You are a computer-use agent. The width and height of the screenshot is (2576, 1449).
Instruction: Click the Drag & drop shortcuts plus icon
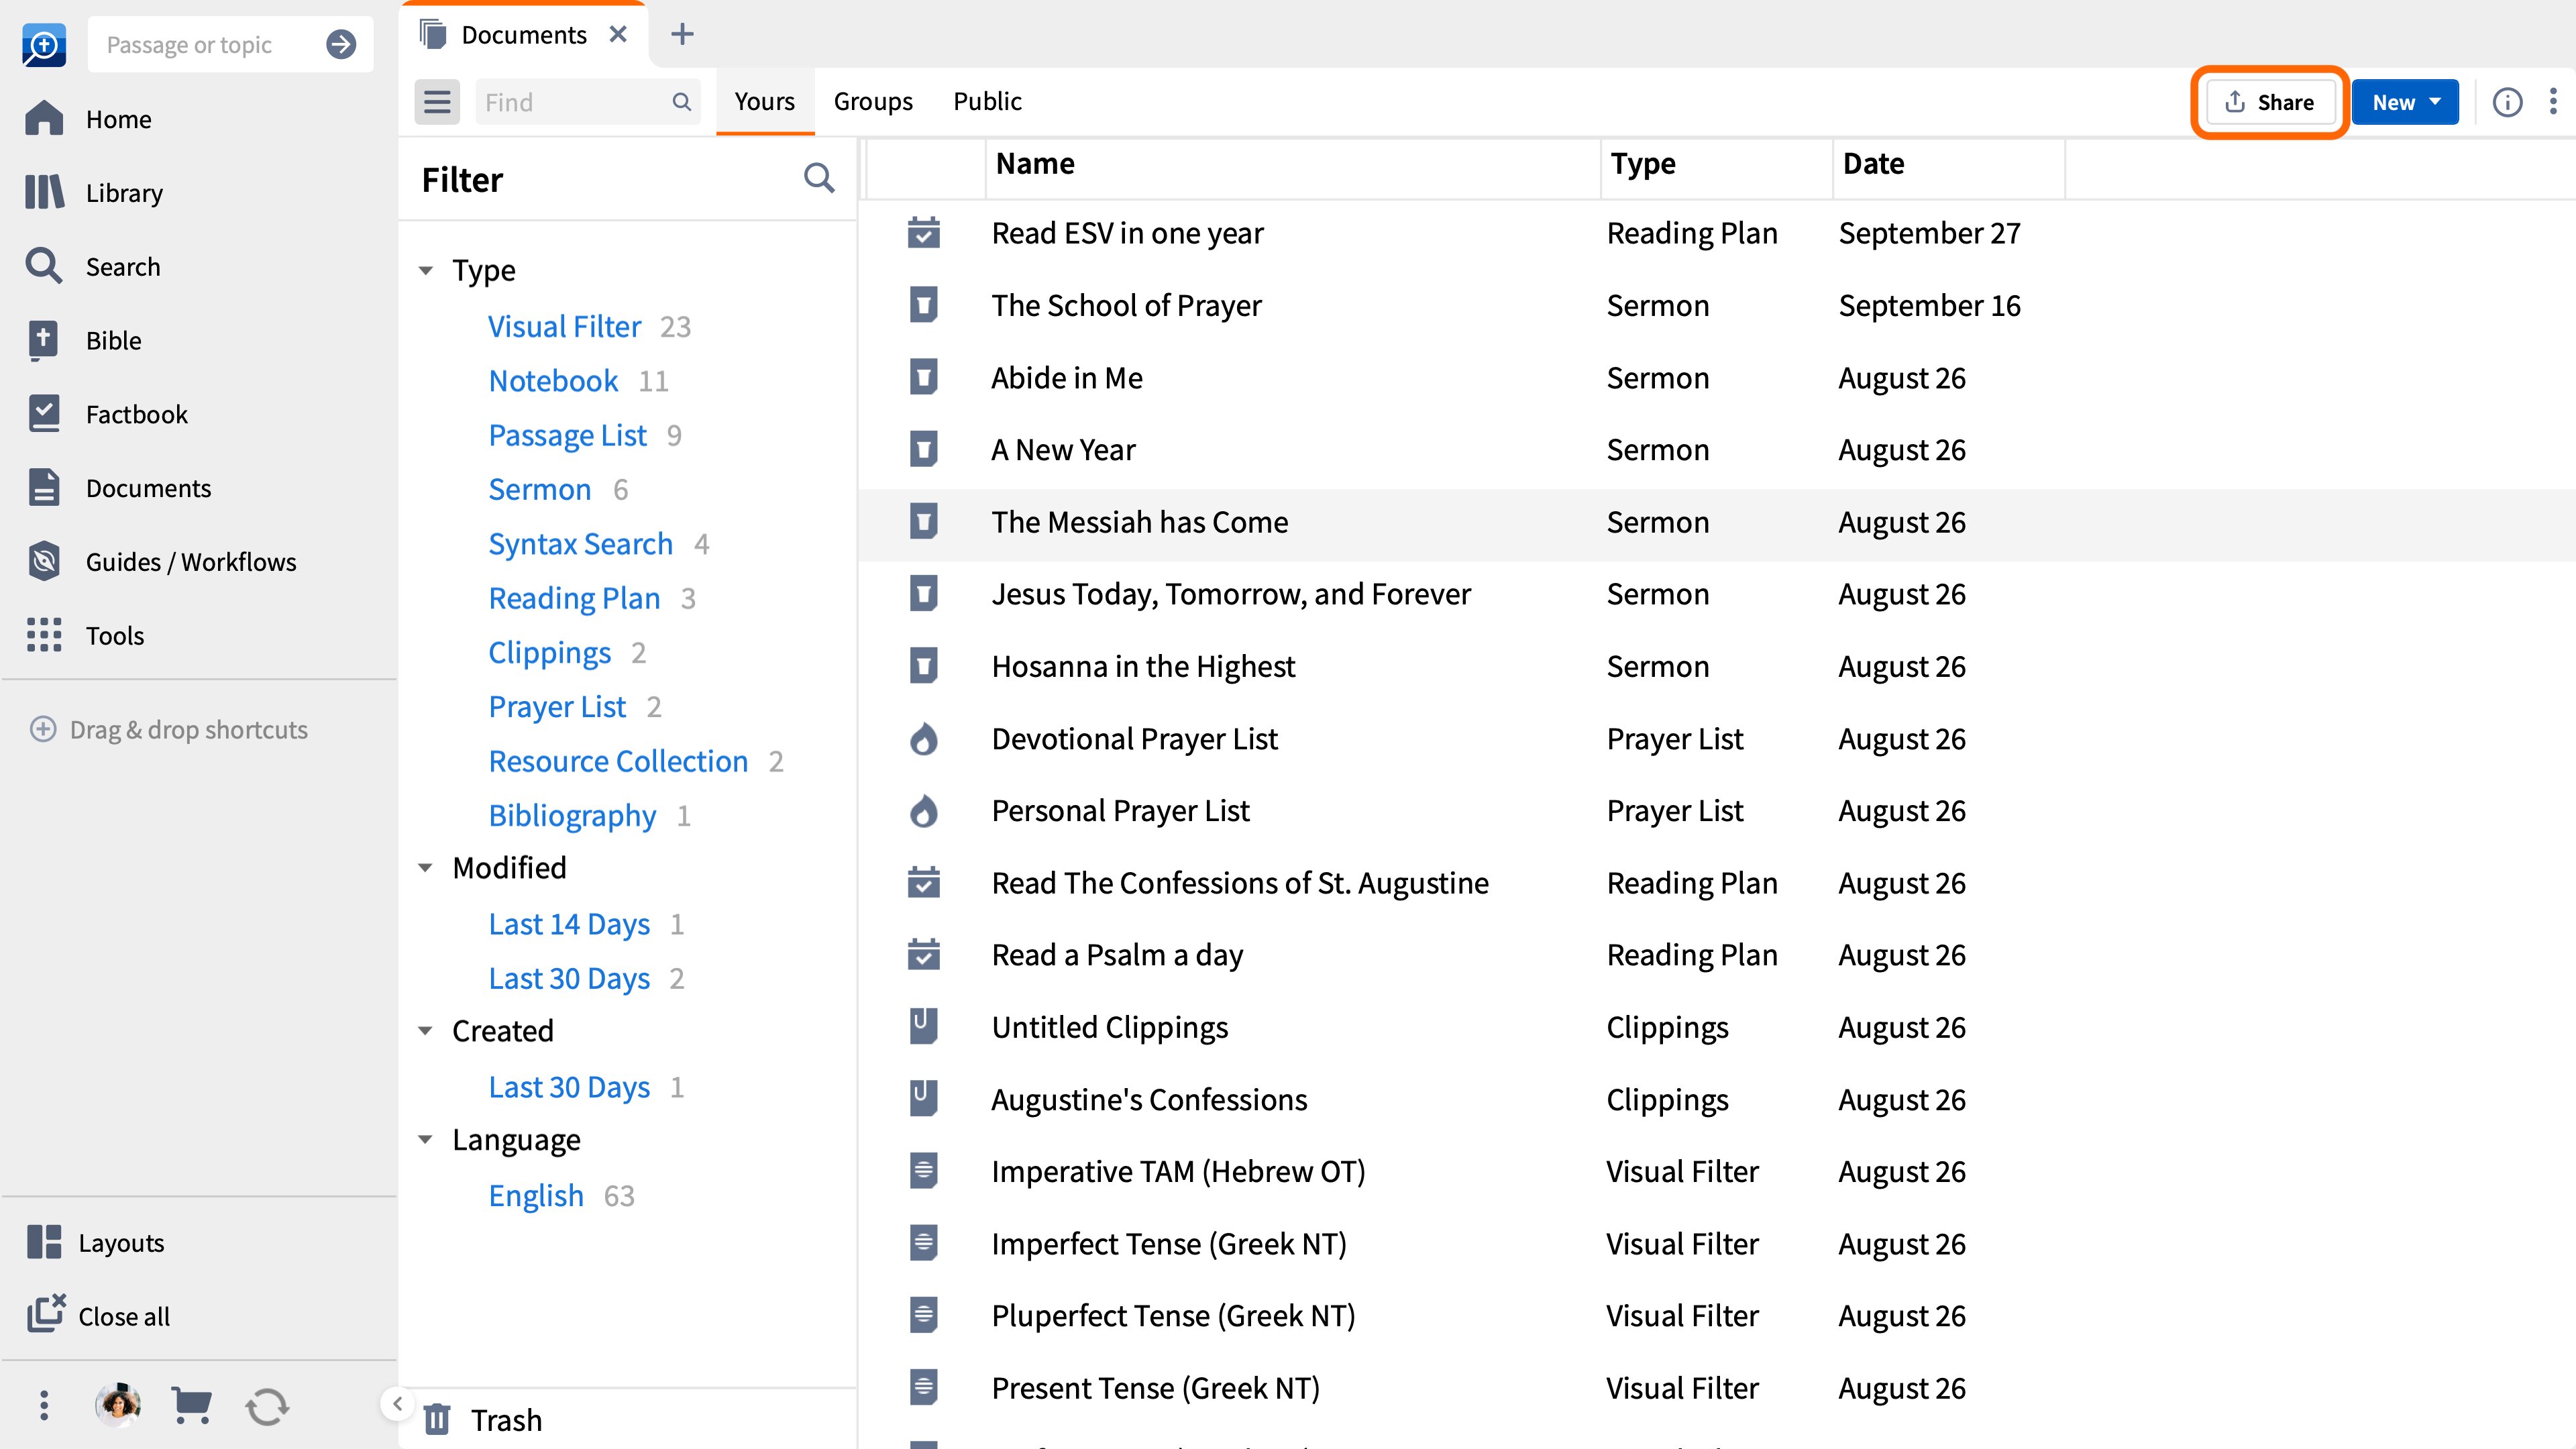(42, 729)
